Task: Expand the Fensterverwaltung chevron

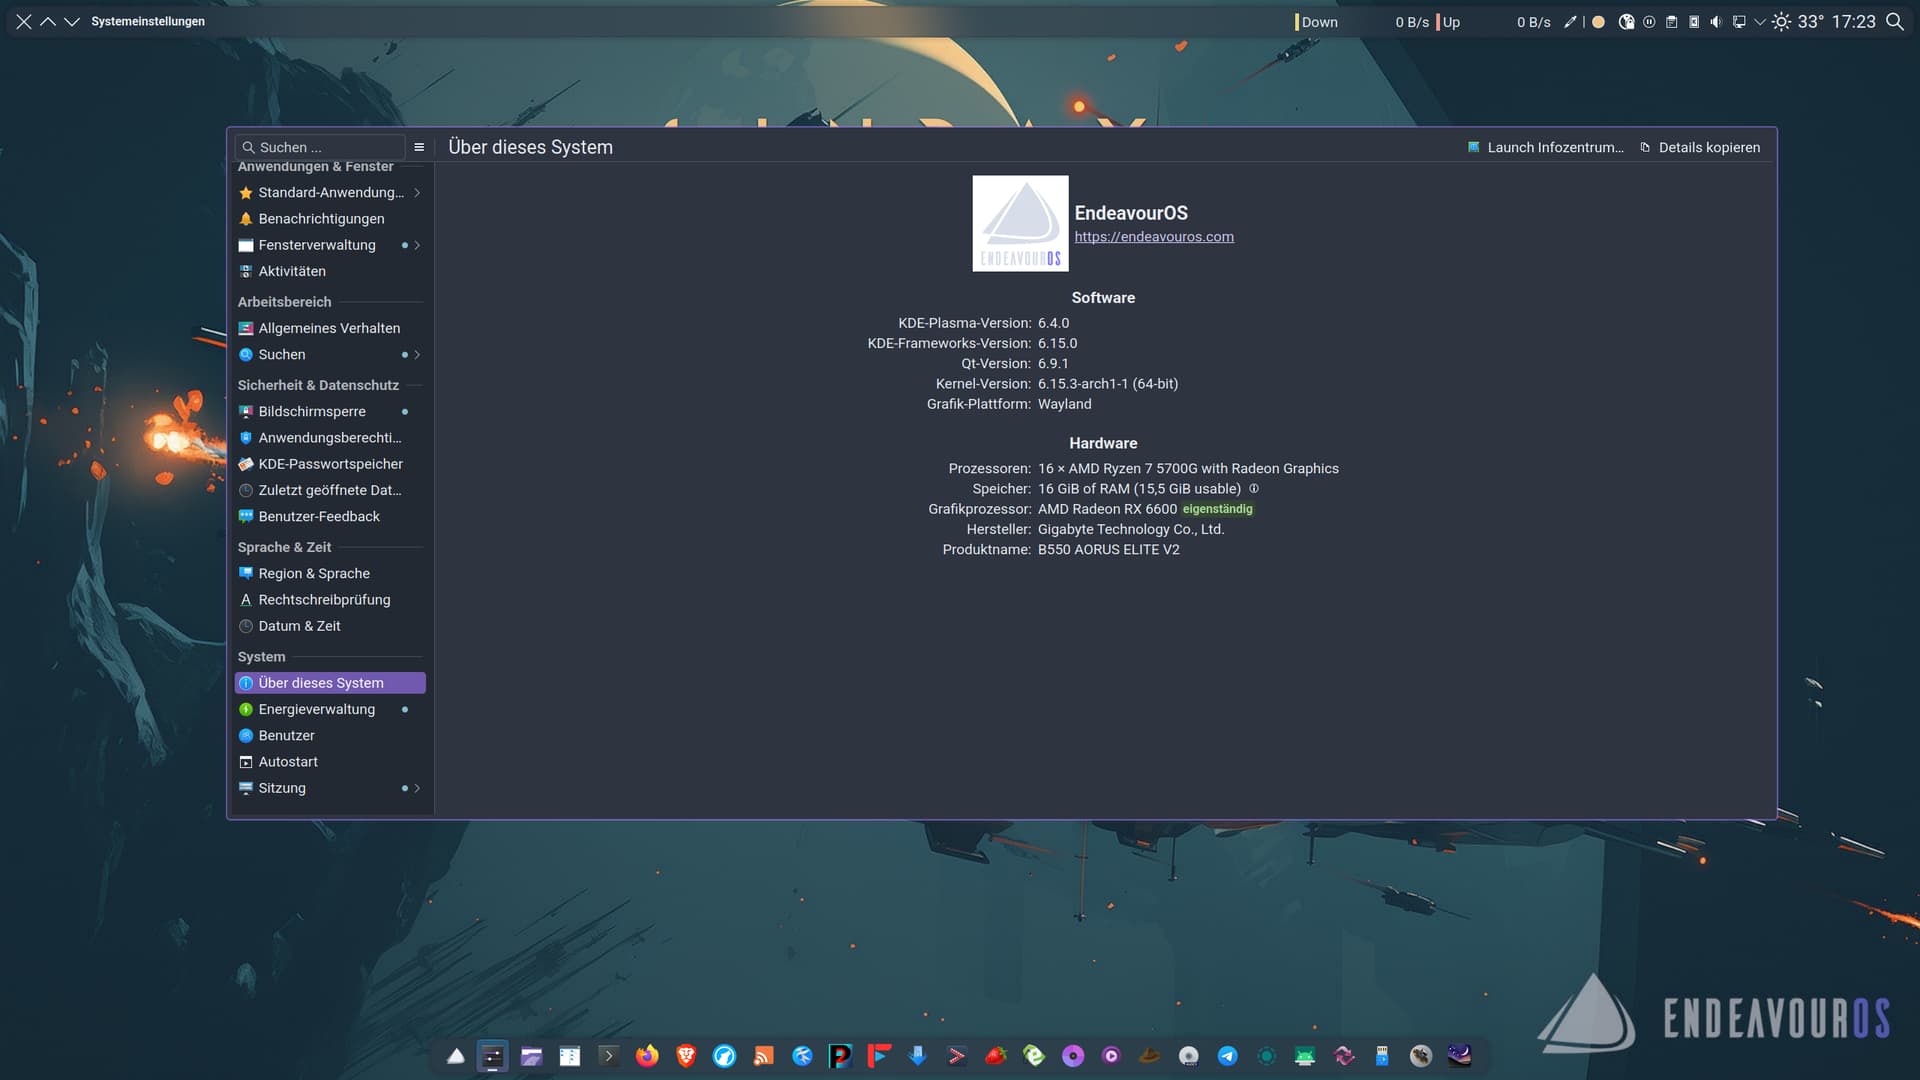Action: (417, 245)
